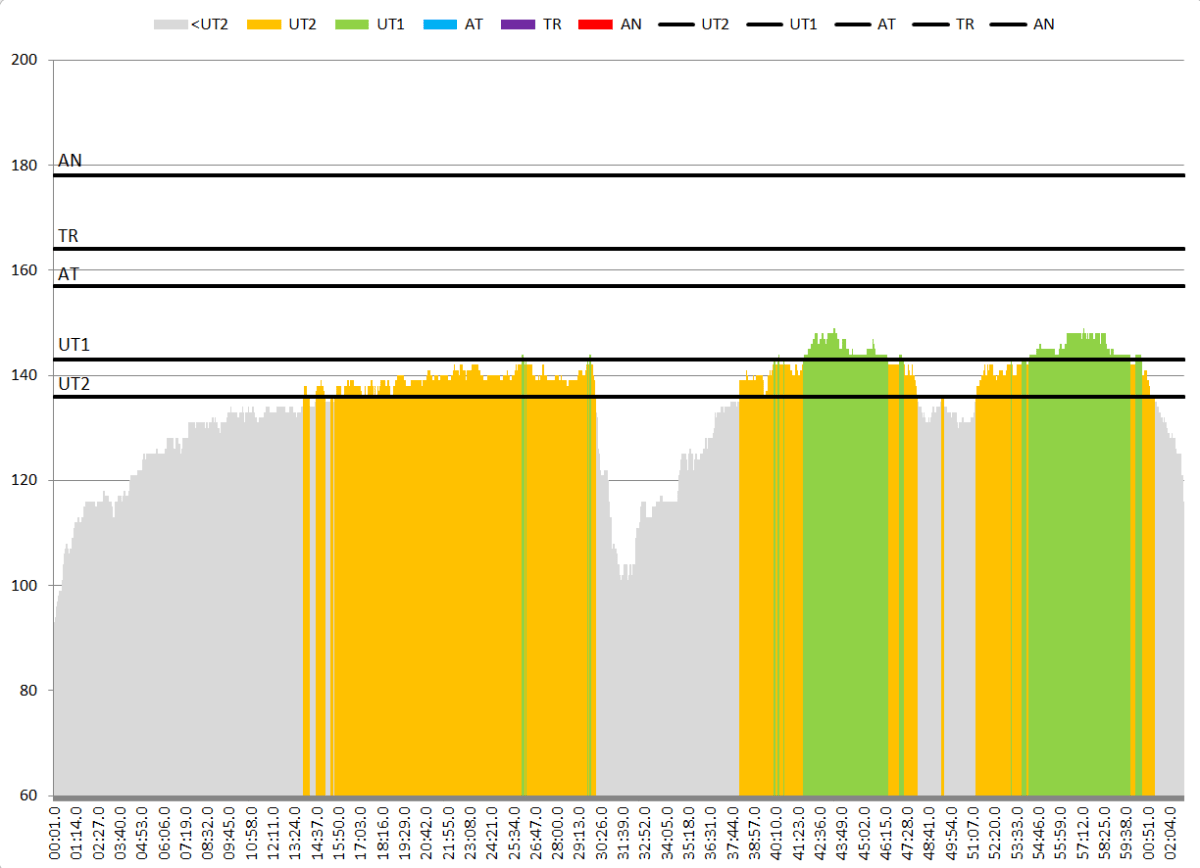This screenshot has height=868, width=1200.
Task: Select the AN threshold label inside the chart
Action: click(69, 161)
